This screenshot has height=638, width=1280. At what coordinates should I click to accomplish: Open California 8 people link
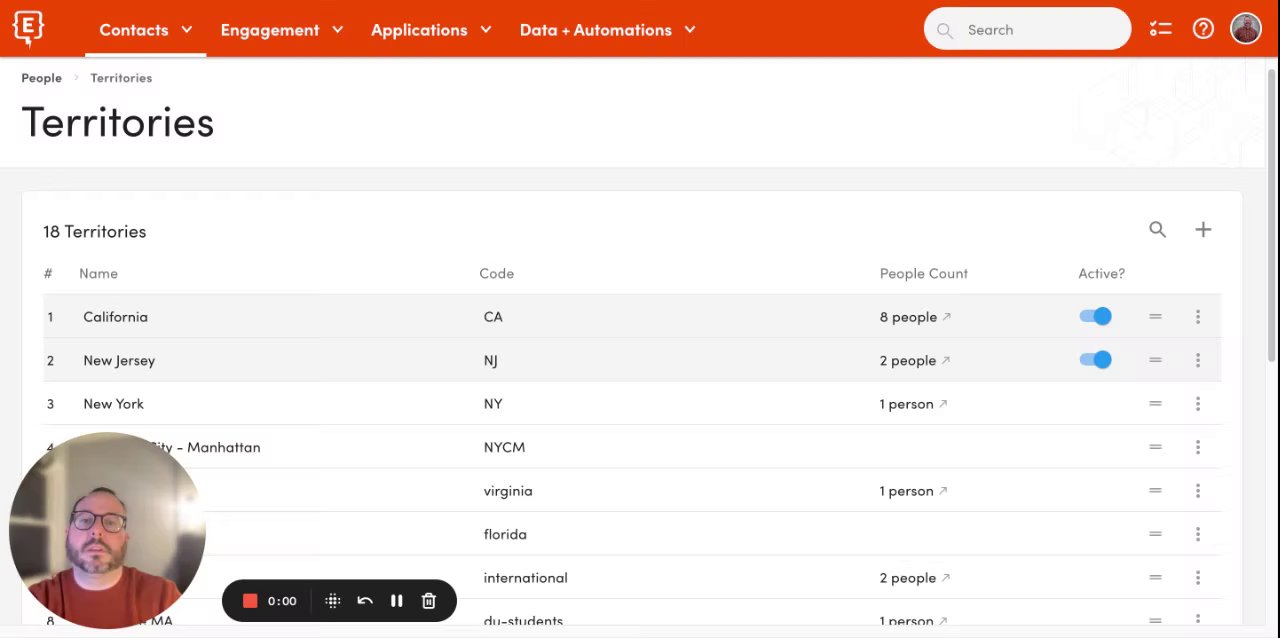pyautogui.click(x=915, y=317)
